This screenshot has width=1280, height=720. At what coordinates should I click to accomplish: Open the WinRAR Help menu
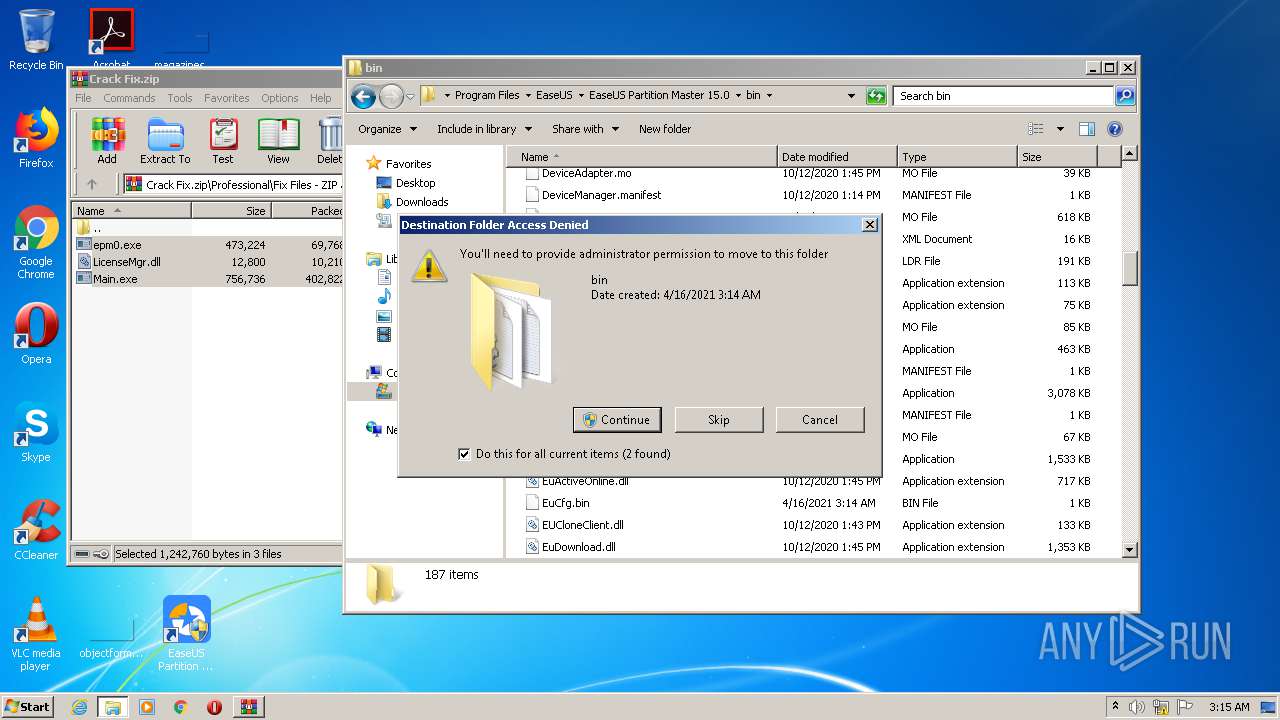coord(320,98)
